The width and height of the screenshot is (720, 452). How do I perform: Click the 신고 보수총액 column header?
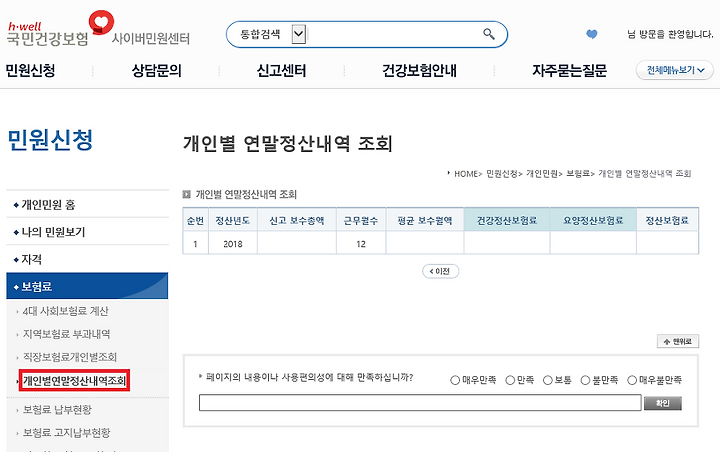coord(297,220)
